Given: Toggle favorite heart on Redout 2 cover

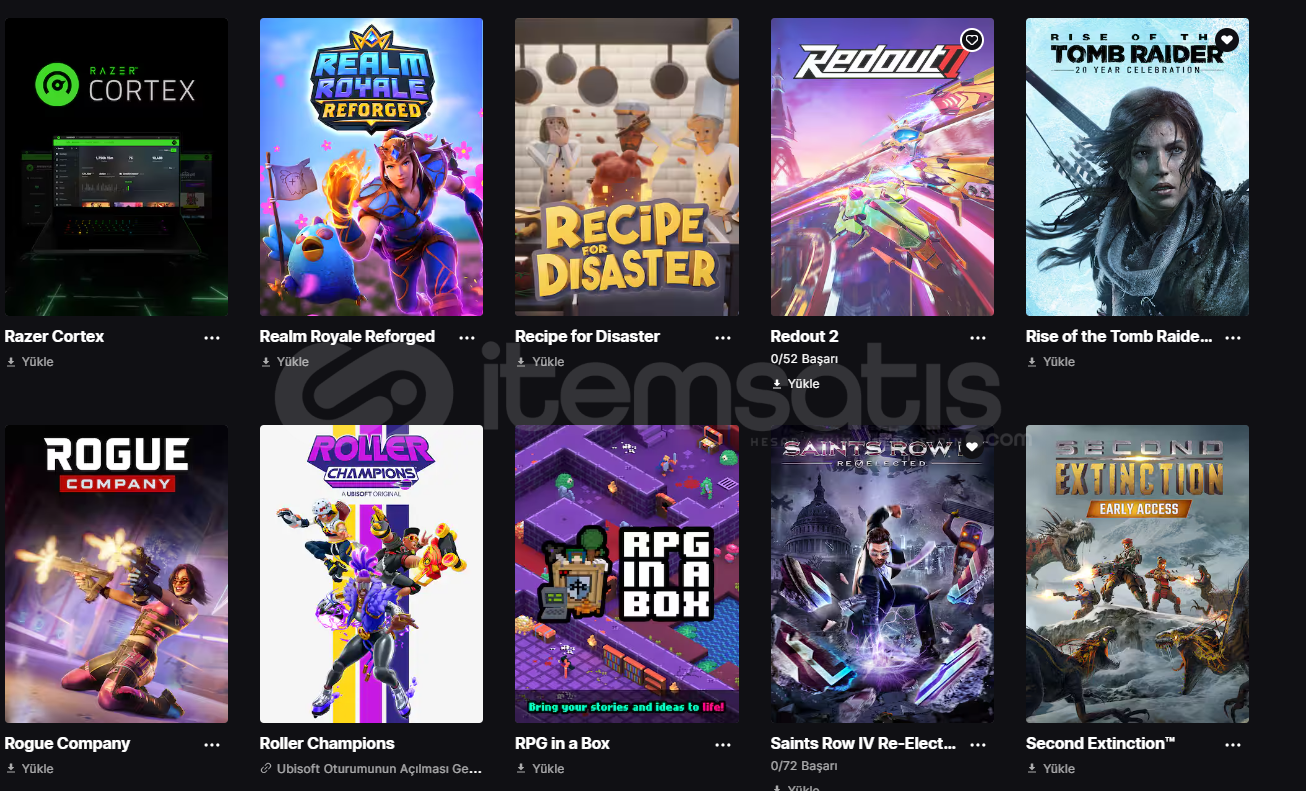Looking at the screenshot, I should point(972,40).
